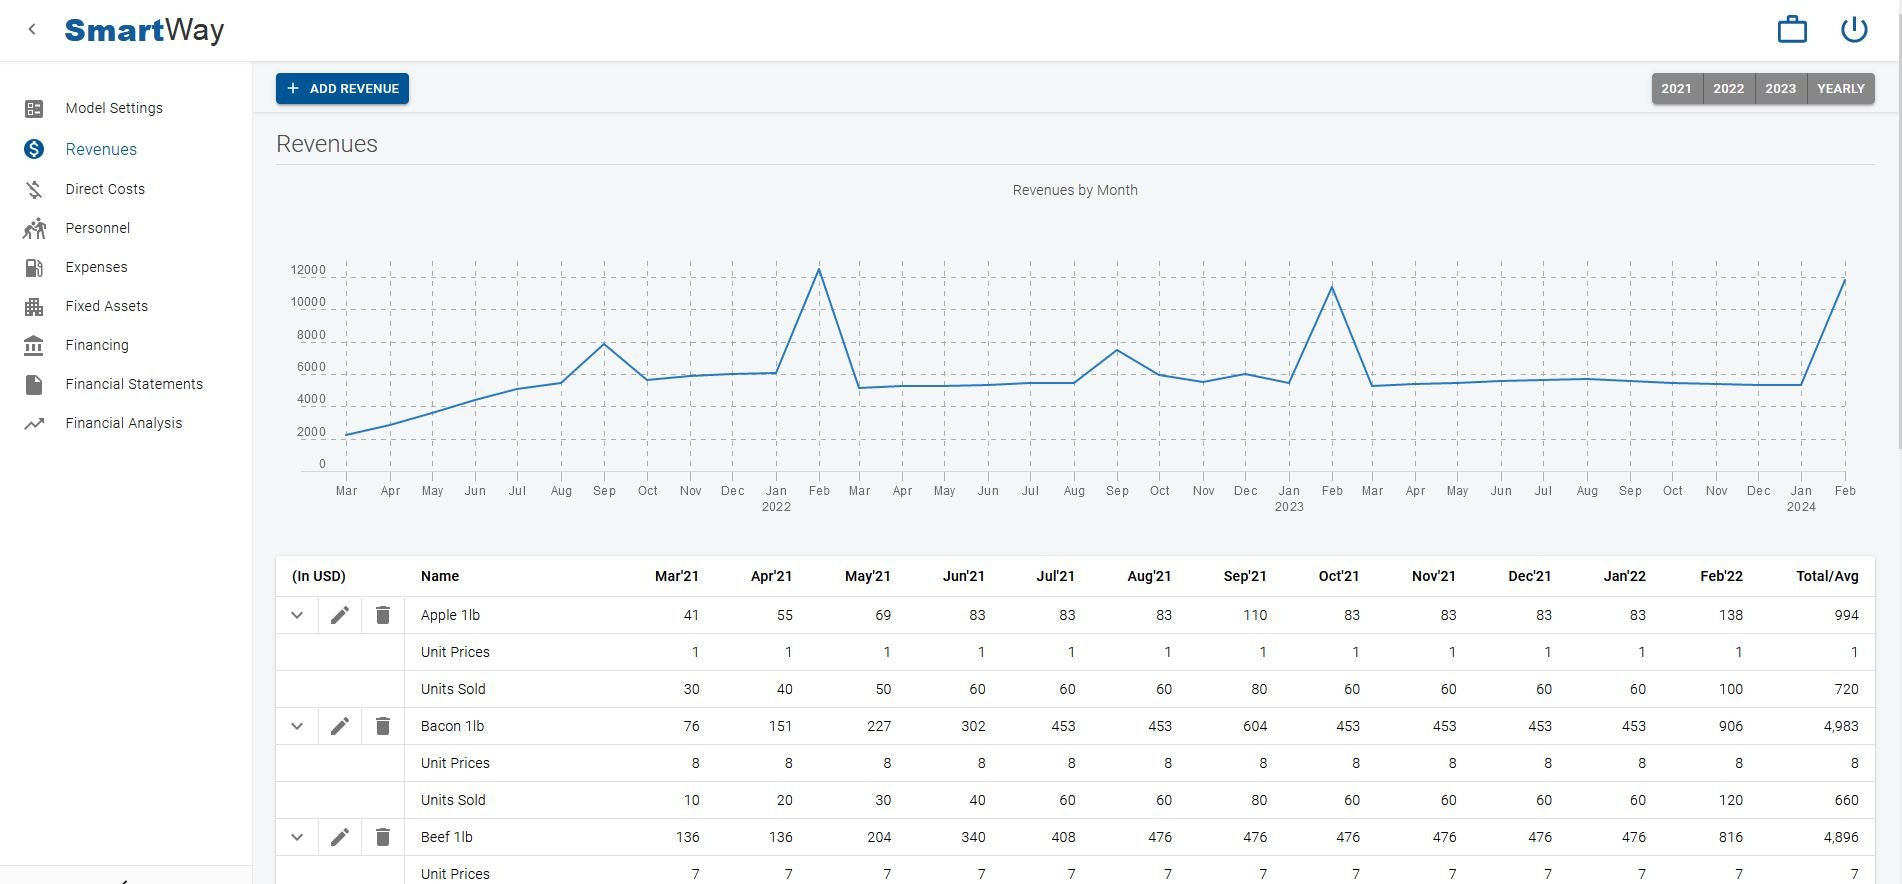Edit the Bacon 1lb revenue row

coord(340,726)
